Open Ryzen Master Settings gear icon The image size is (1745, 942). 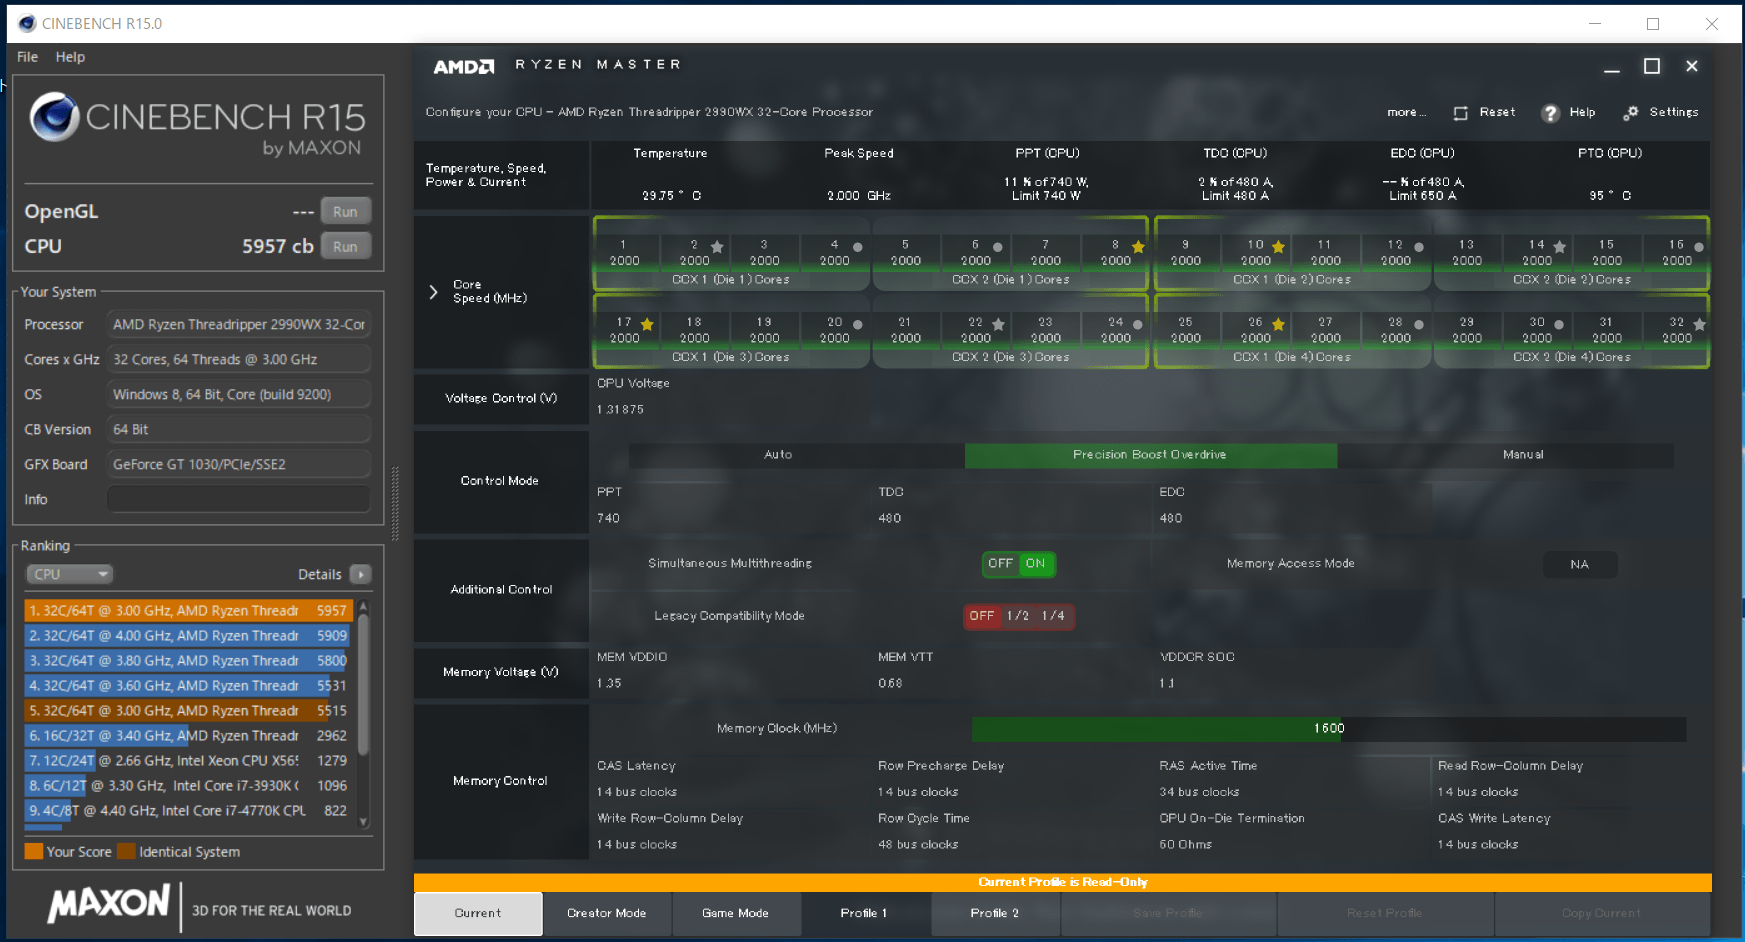(1631, 113)
